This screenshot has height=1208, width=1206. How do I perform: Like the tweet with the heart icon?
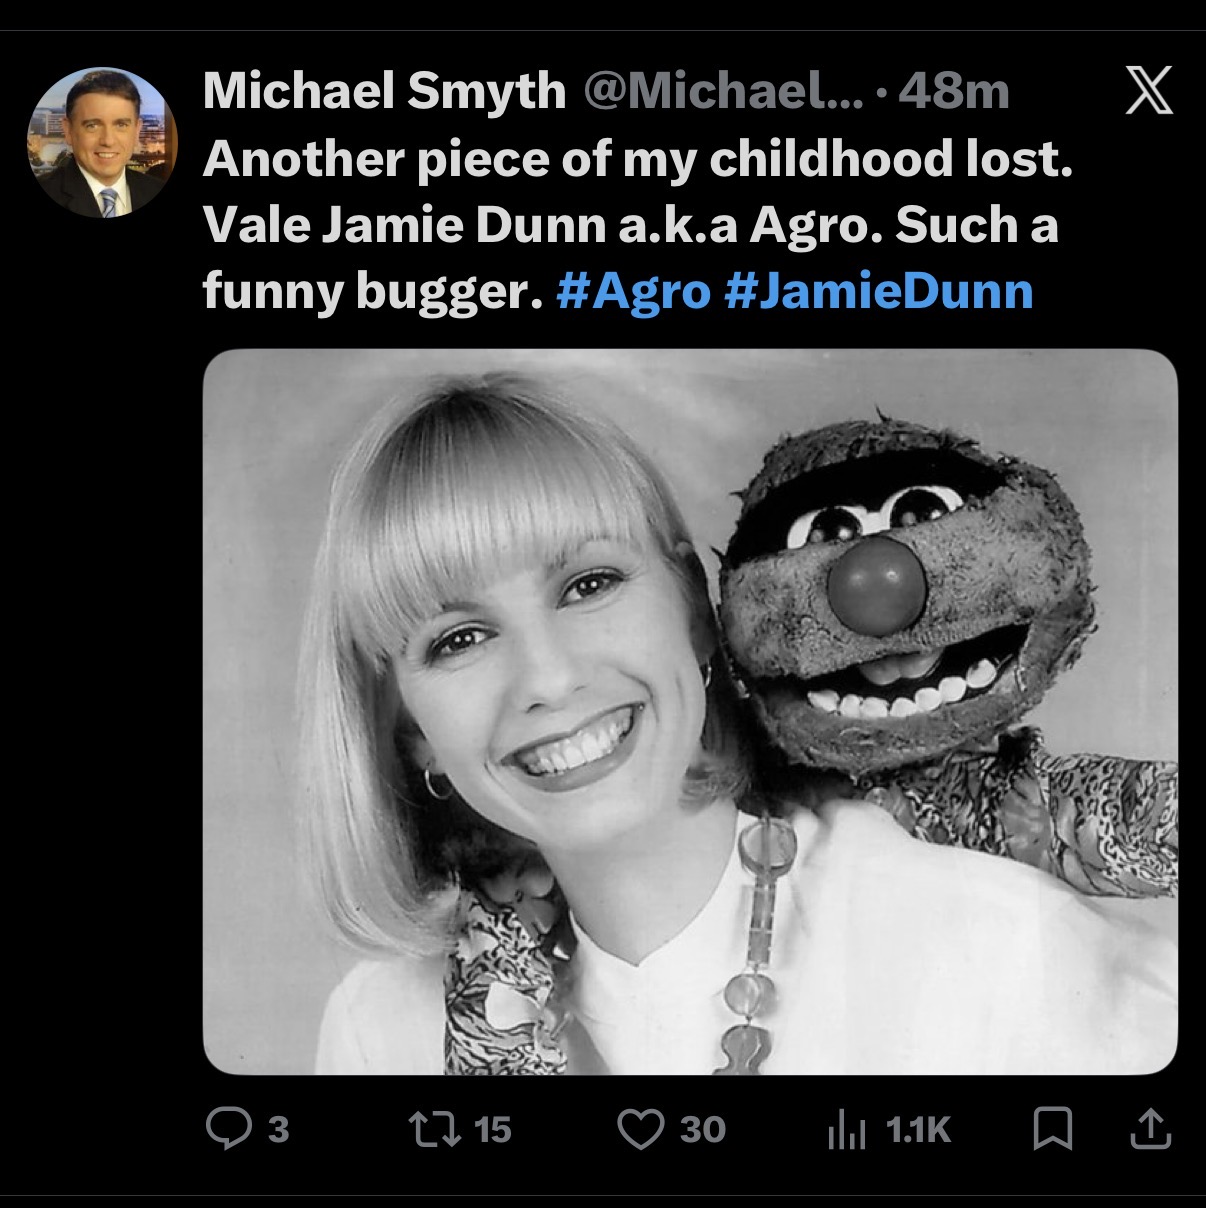coord(641,1129)
